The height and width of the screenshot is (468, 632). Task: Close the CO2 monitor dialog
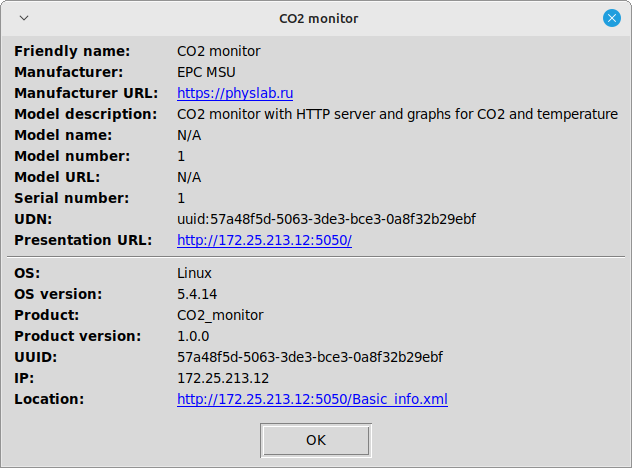(612, 18)
